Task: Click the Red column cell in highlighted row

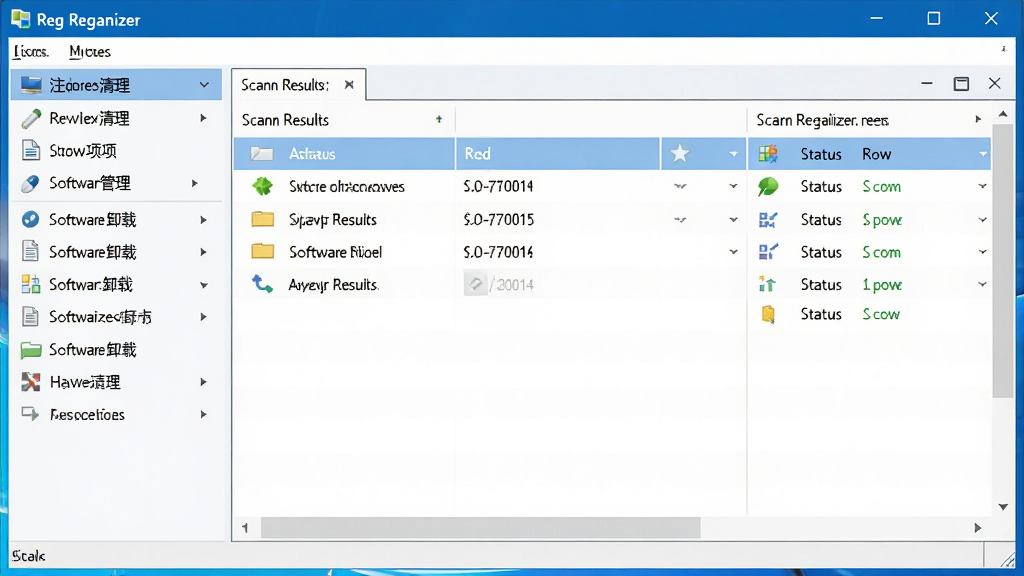Action: [x=557, y=153]
